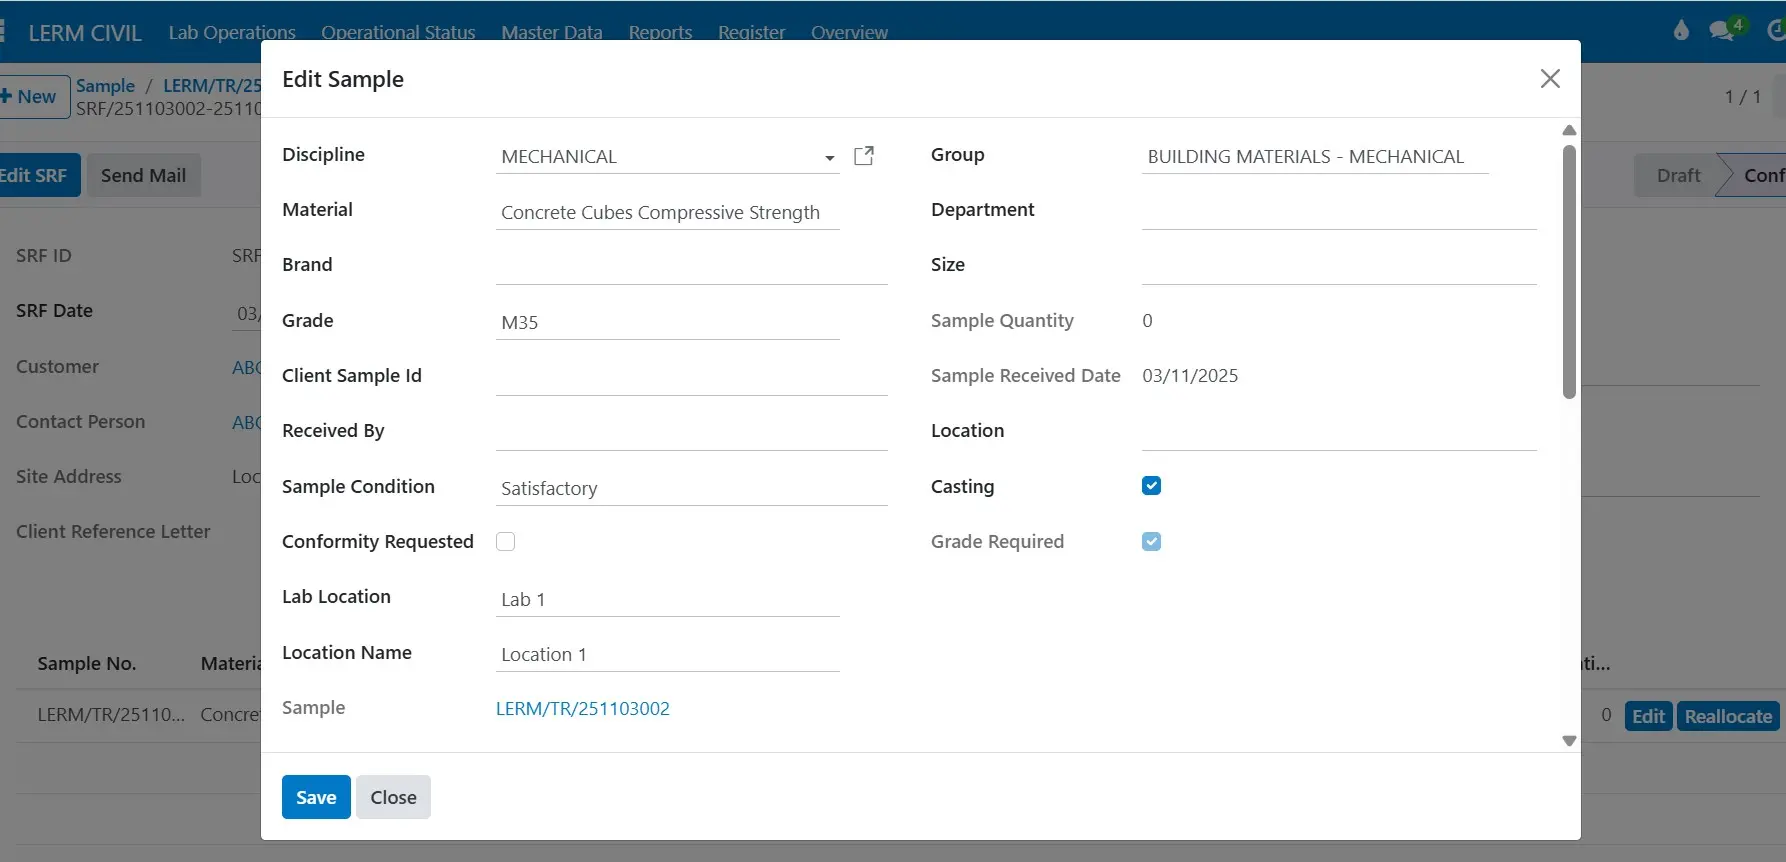
Task: Click the scrollbar down arrow in dialog
Action: tap(1569, 741)
